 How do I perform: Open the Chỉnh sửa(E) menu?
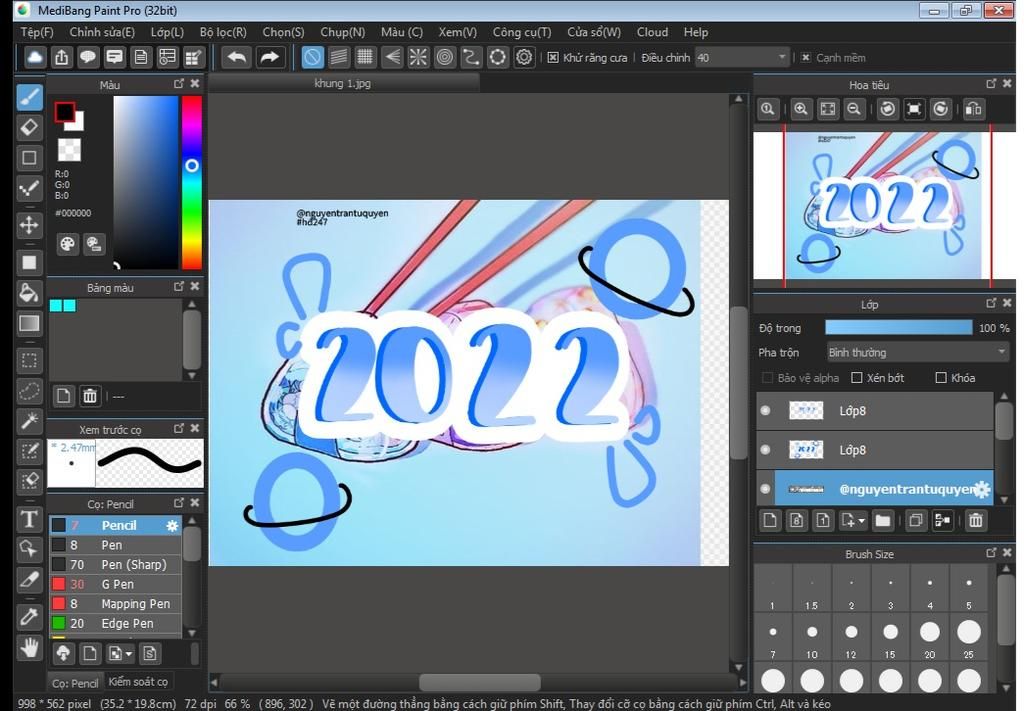tap(102, 32)
